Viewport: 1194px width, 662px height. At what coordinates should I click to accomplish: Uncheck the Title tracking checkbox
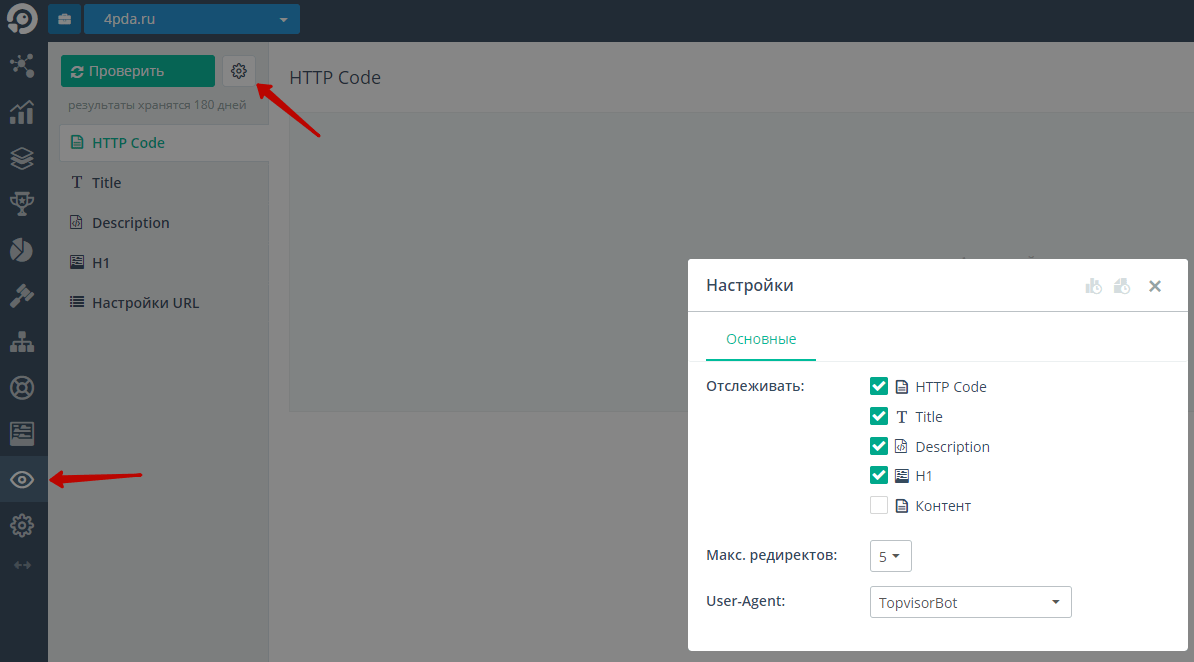point(879,416)
